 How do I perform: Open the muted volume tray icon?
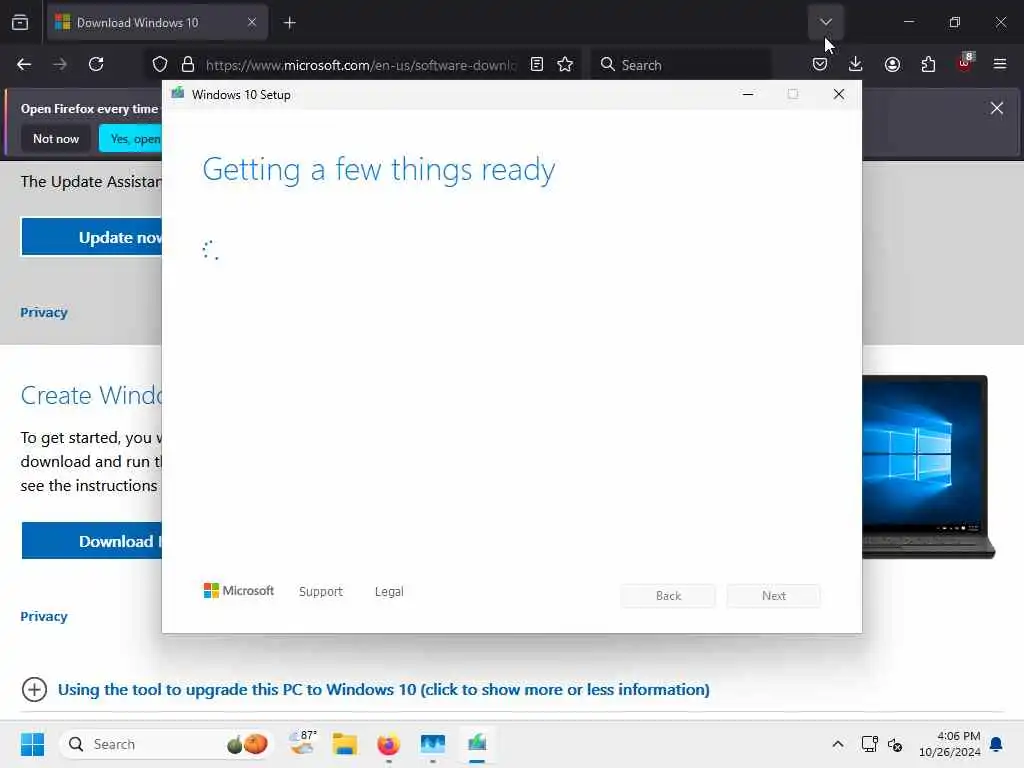tap(895, 744)
